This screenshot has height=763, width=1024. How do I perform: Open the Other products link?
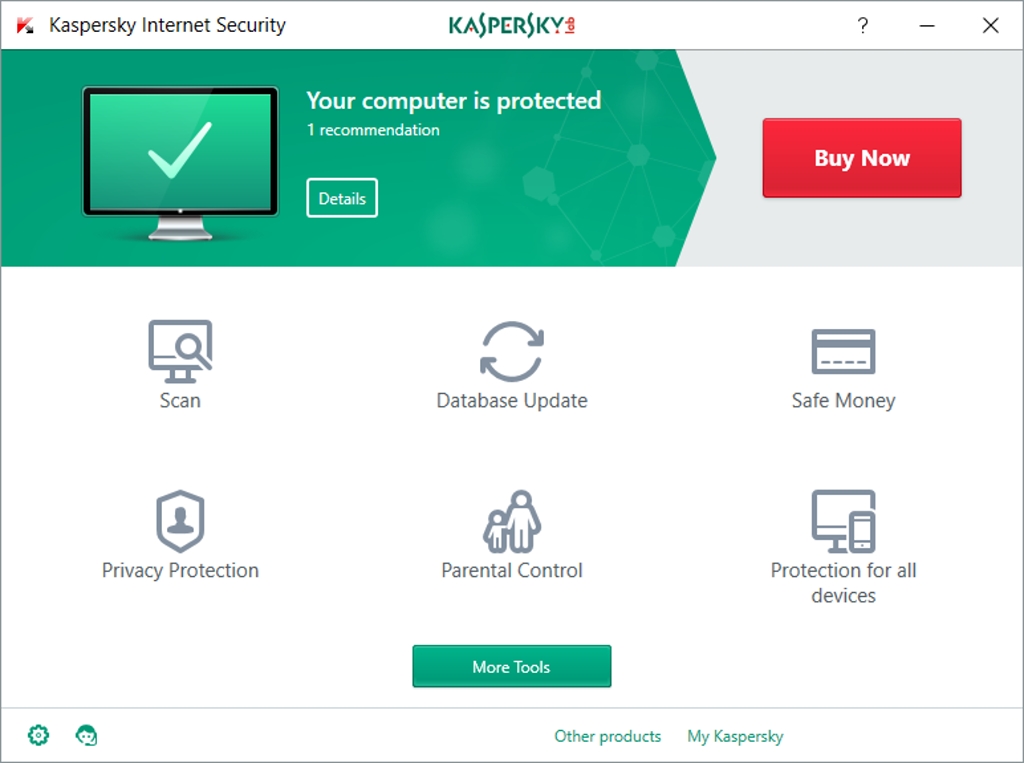[x=607, y=736]
